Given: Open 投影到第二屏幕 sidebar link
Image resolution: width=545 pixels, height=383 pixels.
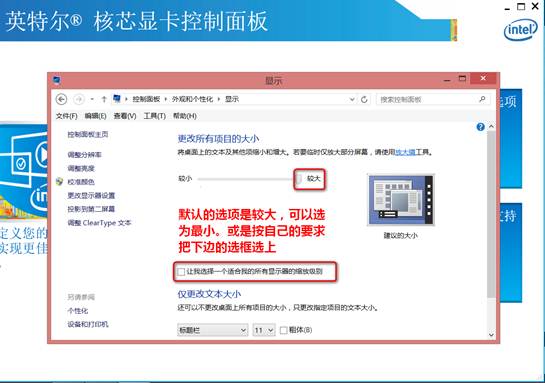Looking at the screenshot, I should (x=91, y=209).
